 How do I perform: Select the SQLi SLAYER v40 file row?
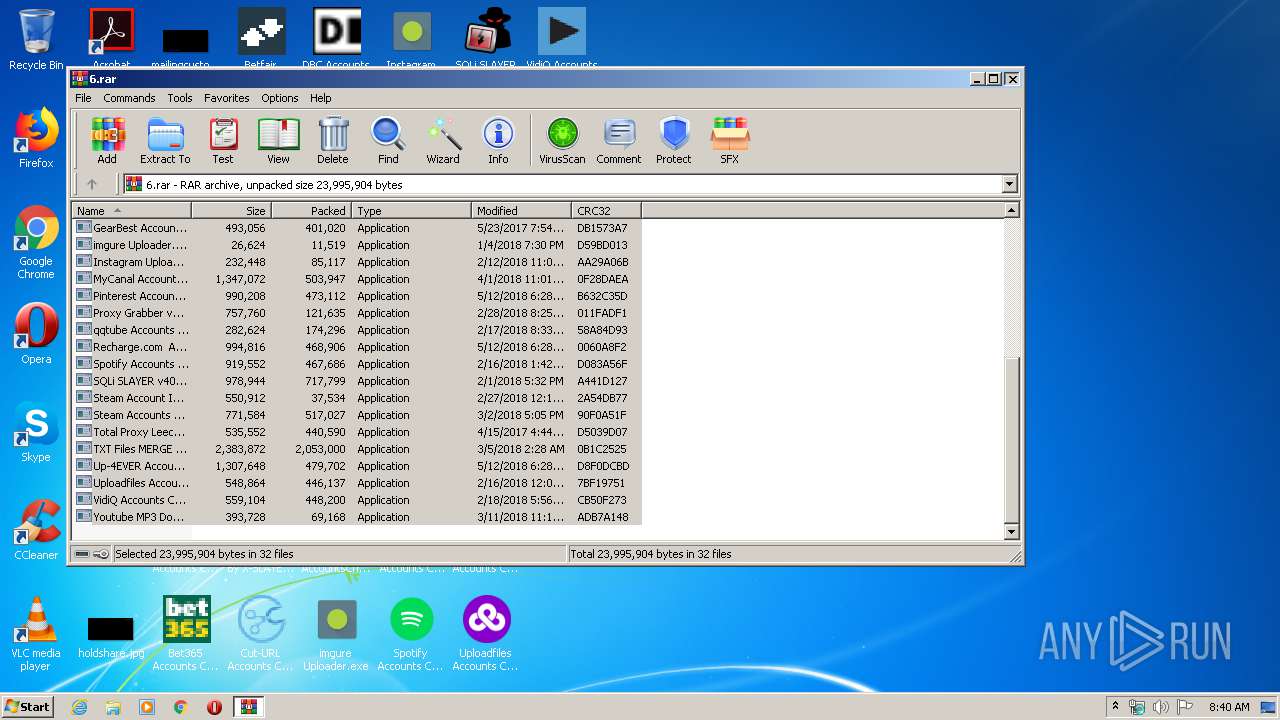coord(357,381)
